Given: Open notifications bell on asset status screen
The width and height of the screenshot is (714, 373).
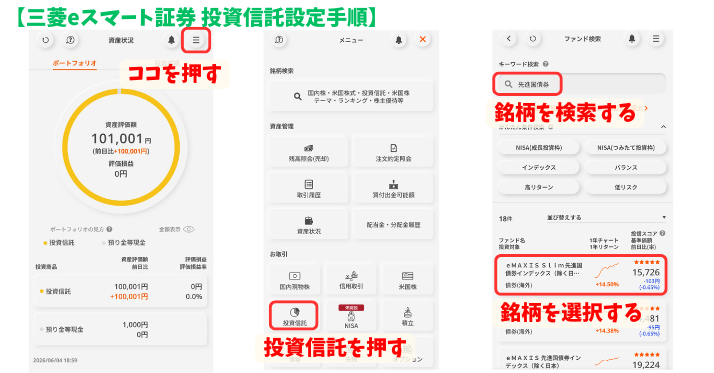Looking at the screenshot, I should pyautogui.click(x=171, y=40).
